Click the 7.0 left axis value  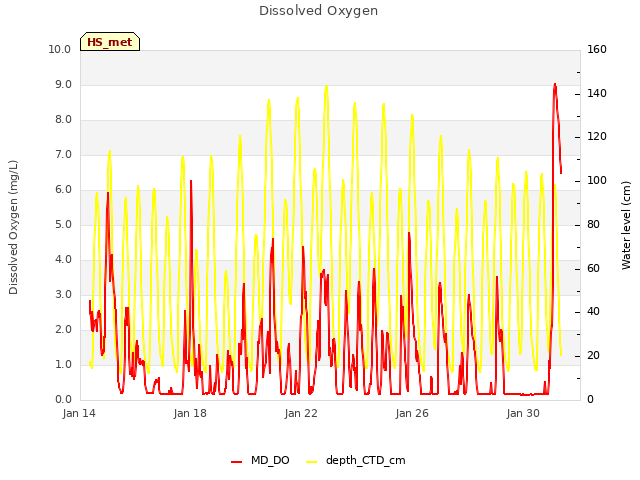click(x=63, y=155)
